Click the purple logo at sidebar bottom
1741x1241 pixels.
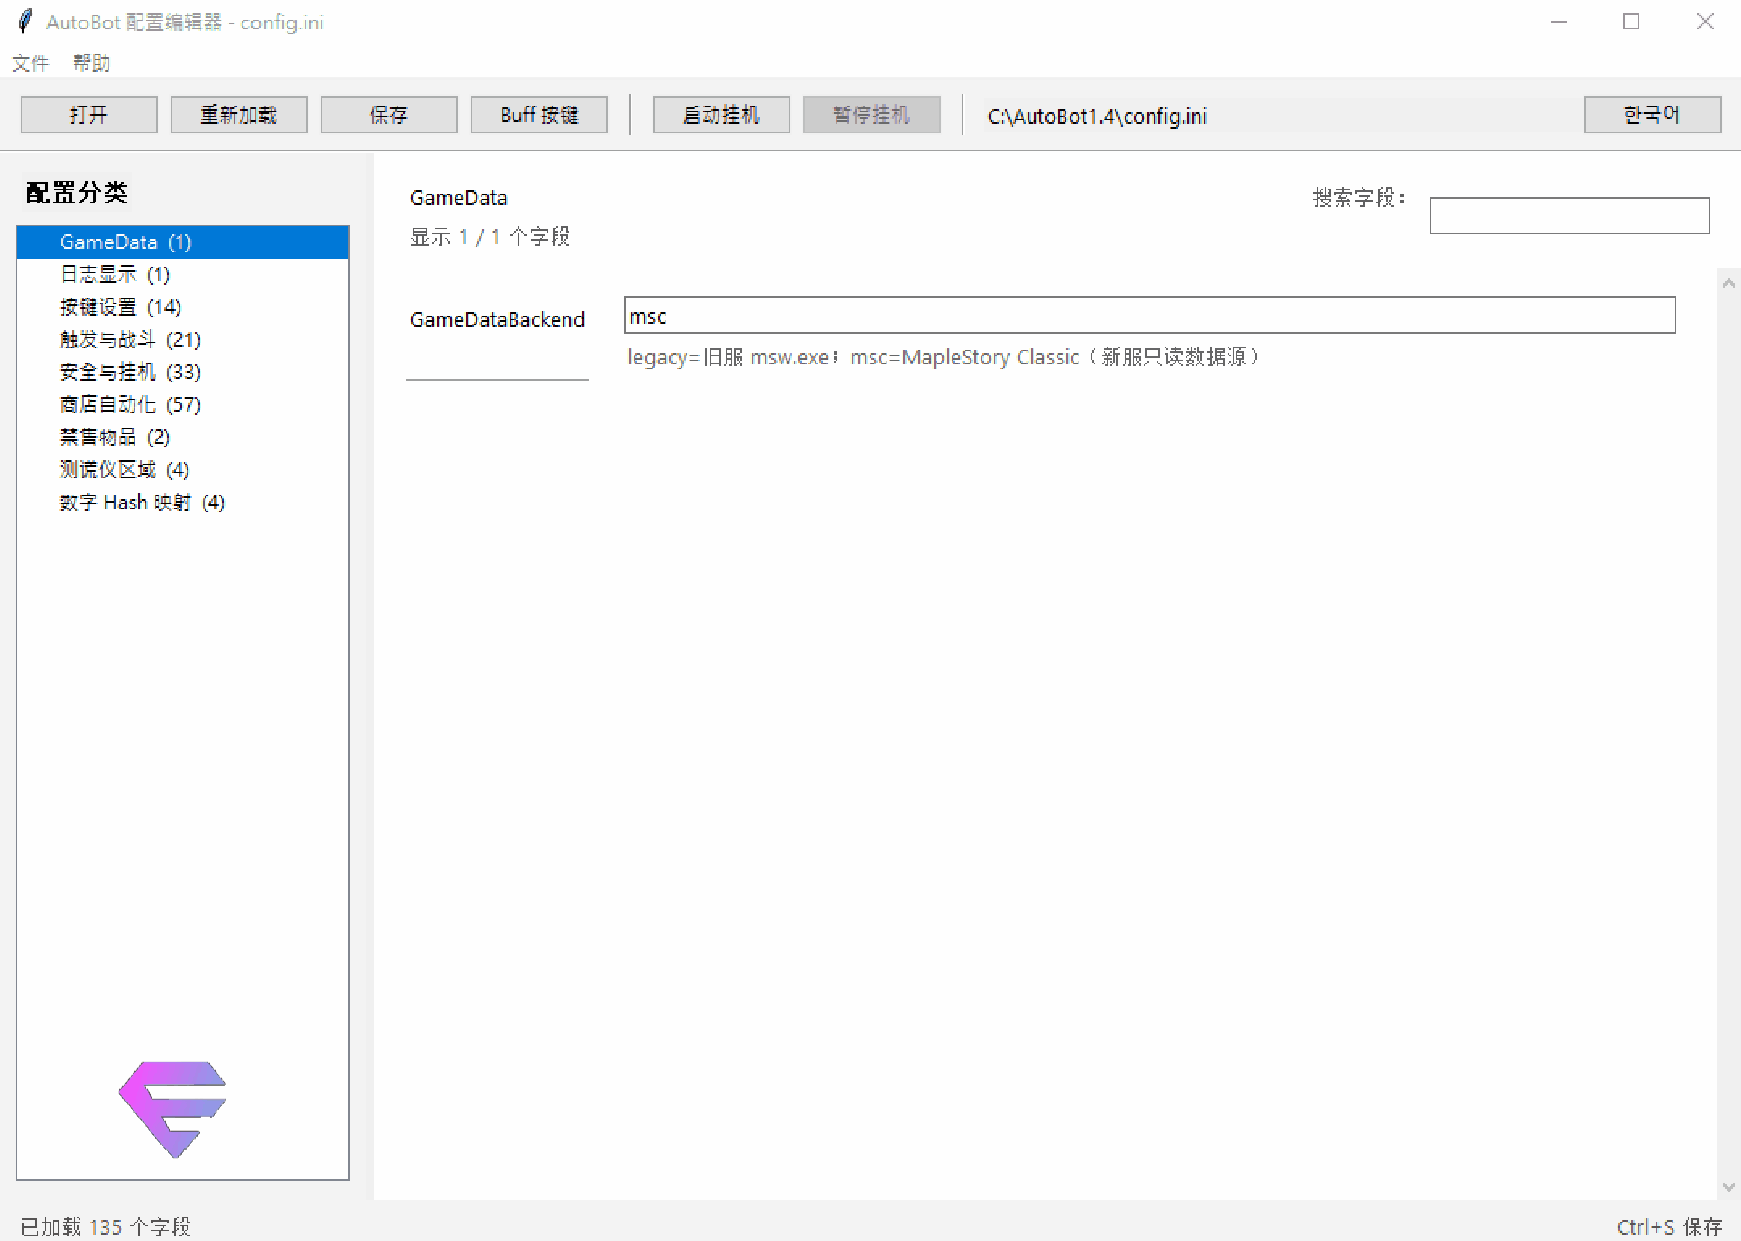pyautogui.click(x=173, y=1109)
